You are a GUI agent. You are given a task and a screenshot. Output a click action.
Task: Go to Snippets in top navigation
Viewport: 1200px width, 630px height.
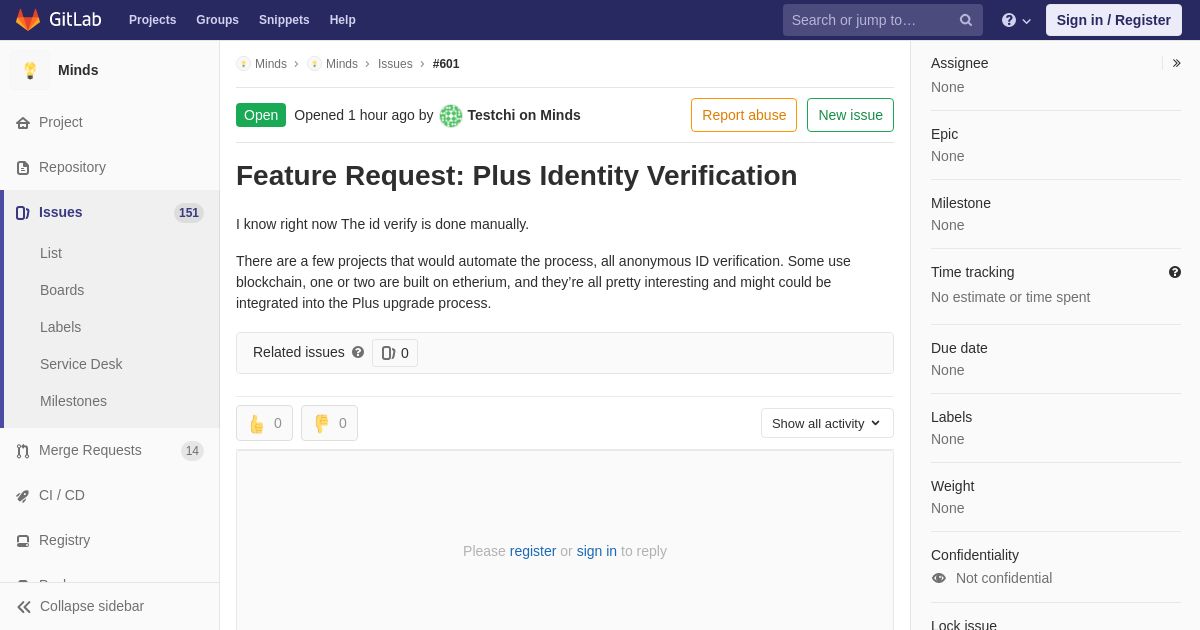[x=284, y=20]
